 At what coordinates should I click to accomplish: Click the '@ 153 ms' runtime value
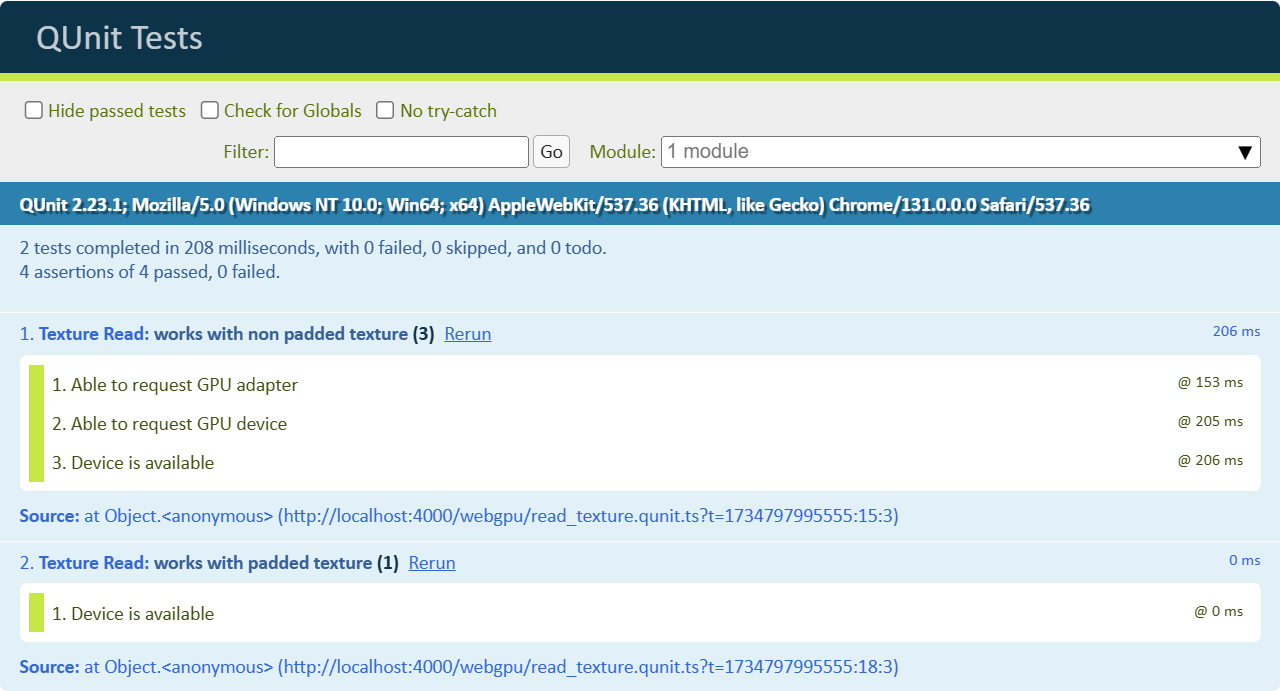coord(1210,382)
